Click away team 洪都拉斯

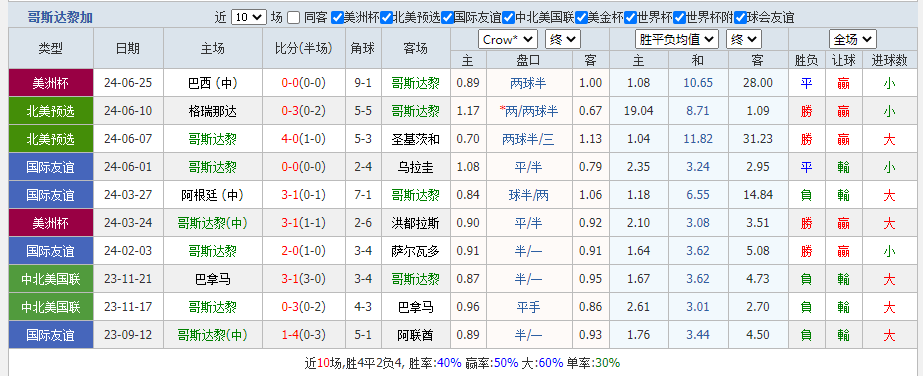(x=416, y=223)
